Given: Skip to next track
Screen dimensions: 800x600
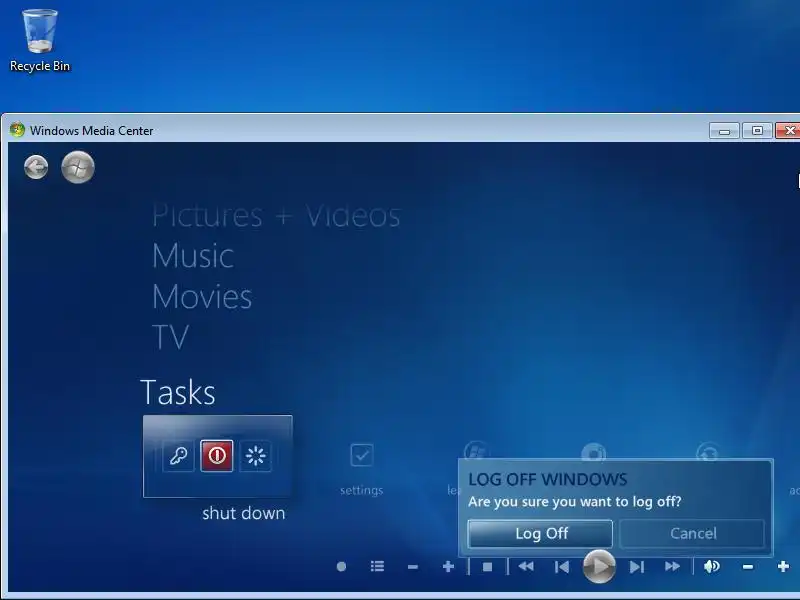Looking at the screenshot, I should click(x=637, y=567).
